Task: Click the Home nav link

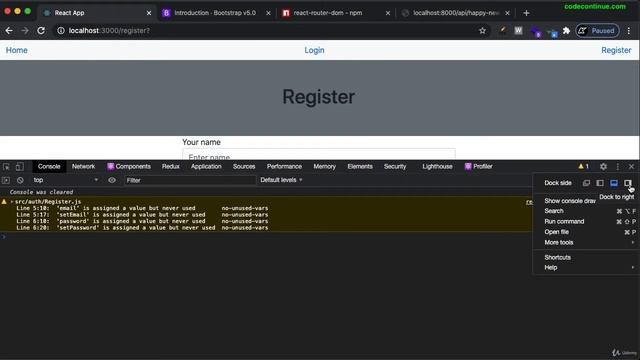Action: pyautogui.click(x=17, y=50)
